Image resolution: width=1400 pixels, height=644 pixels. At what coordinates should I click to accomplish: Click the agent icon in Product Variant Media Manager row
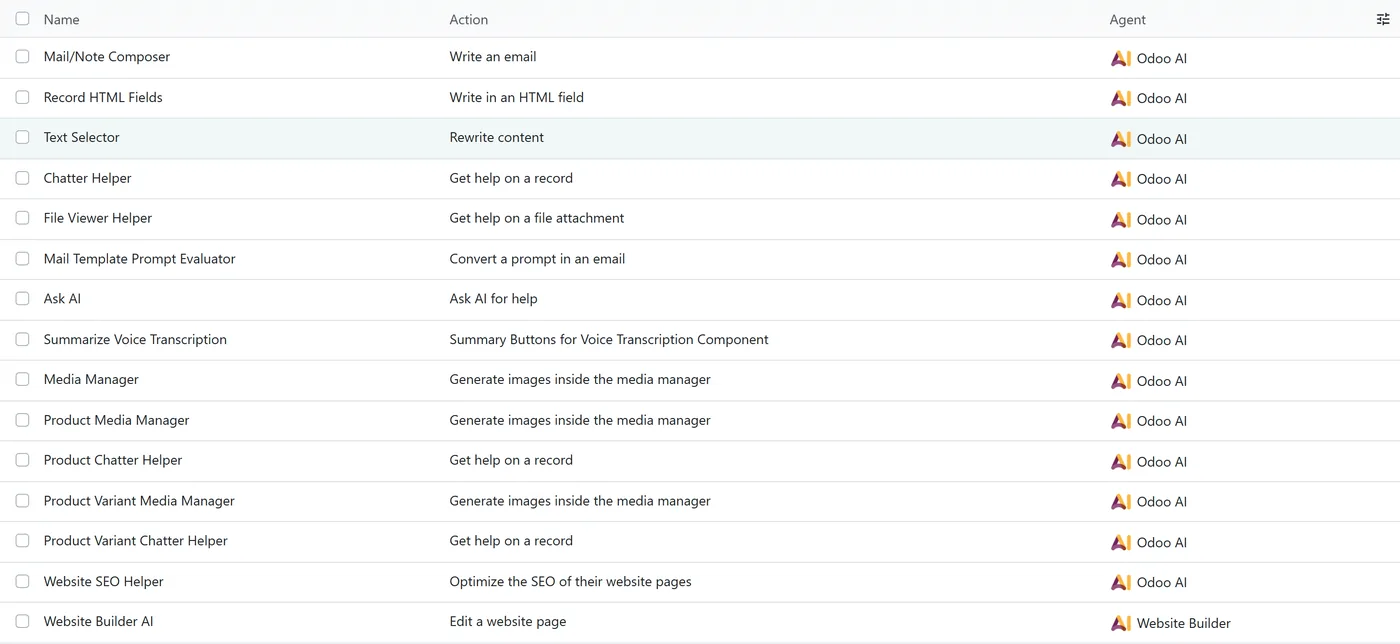1121,502
